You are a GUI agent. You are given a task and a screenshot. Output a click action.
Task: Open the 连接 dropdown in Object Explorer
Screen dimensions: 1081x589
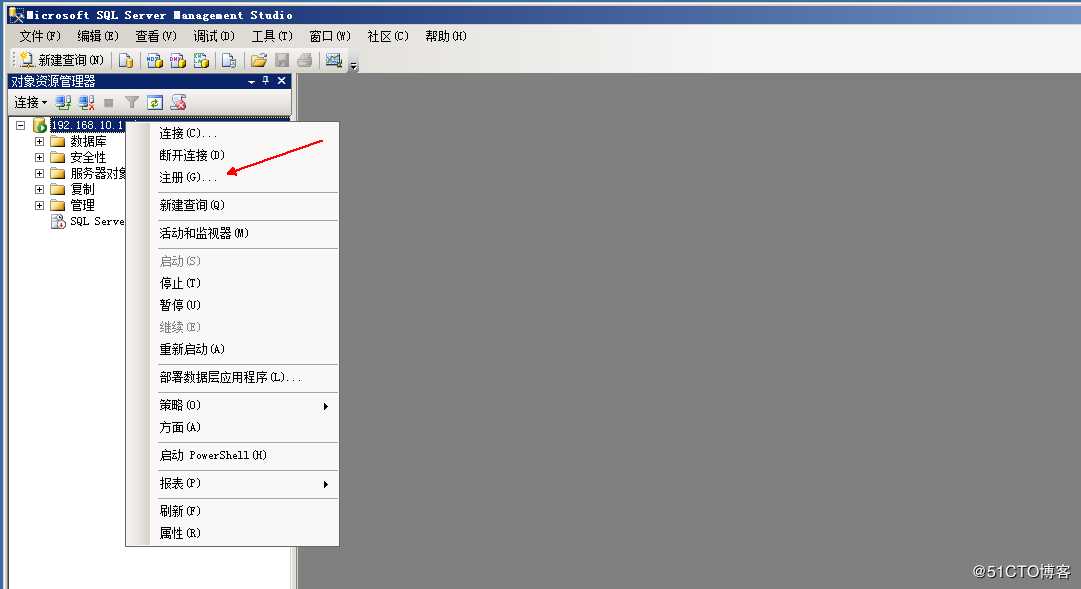pyautogui.click(x=31, y=103)
